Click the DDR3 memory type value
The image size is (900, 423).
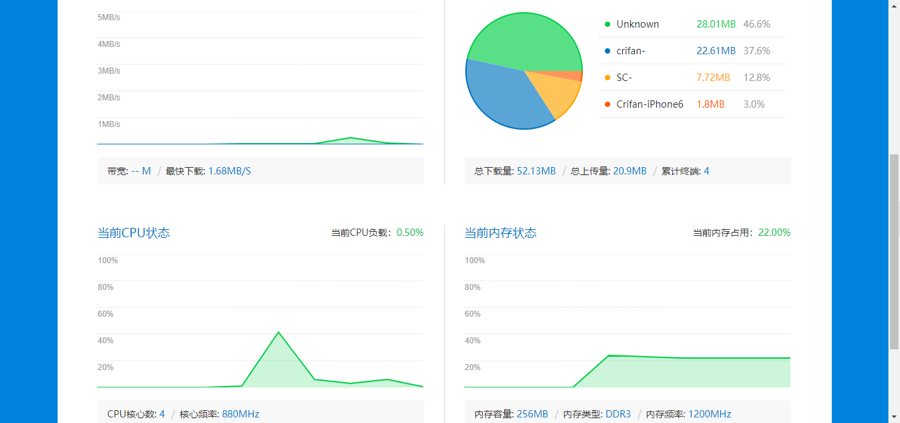point(618,414)
